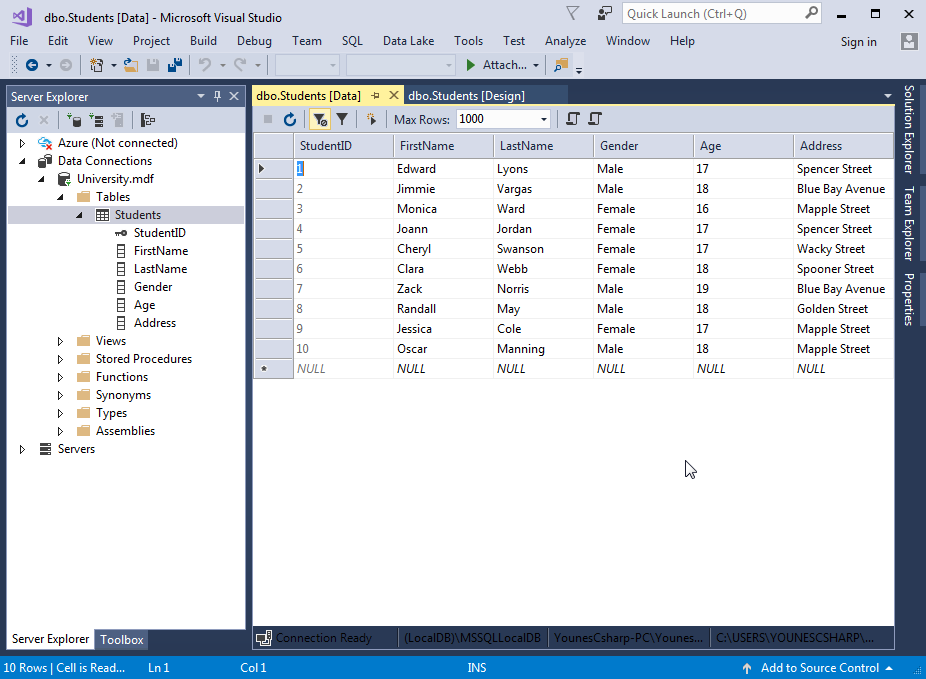The height and width of the screenshot is (679, 926).
Task: Toggle pin on dbo.Students [Data] tab
Action: pyautogui.click(x=376, y=96)
